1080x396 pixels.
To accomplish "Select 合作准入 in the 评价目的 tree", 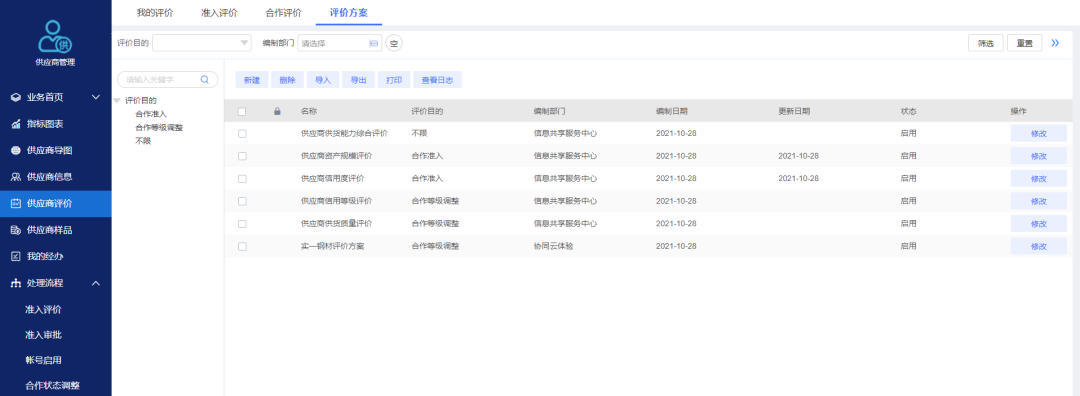I will [x=151, y=114].
